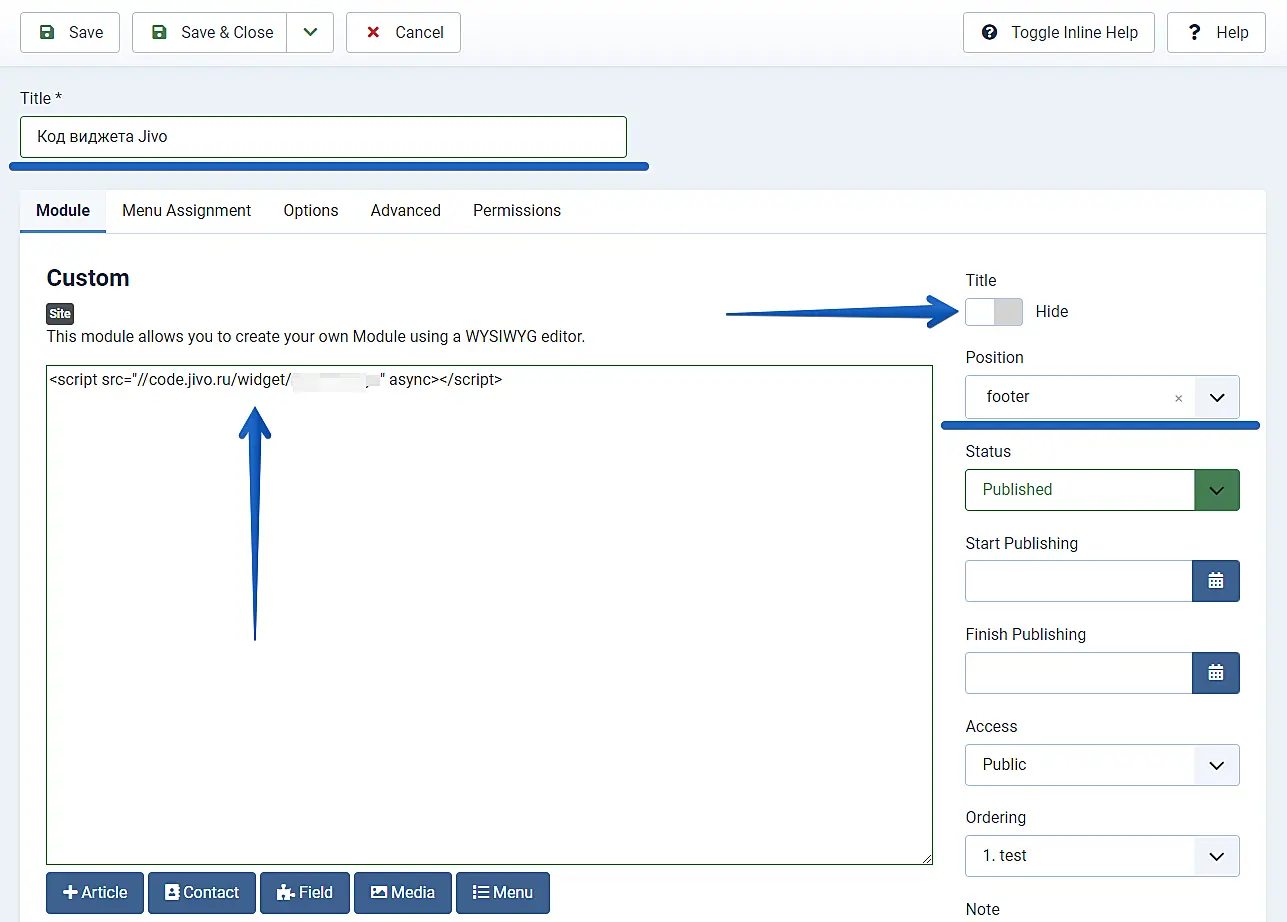Click the Save button

pyautogui.click(x=70, y=32)
